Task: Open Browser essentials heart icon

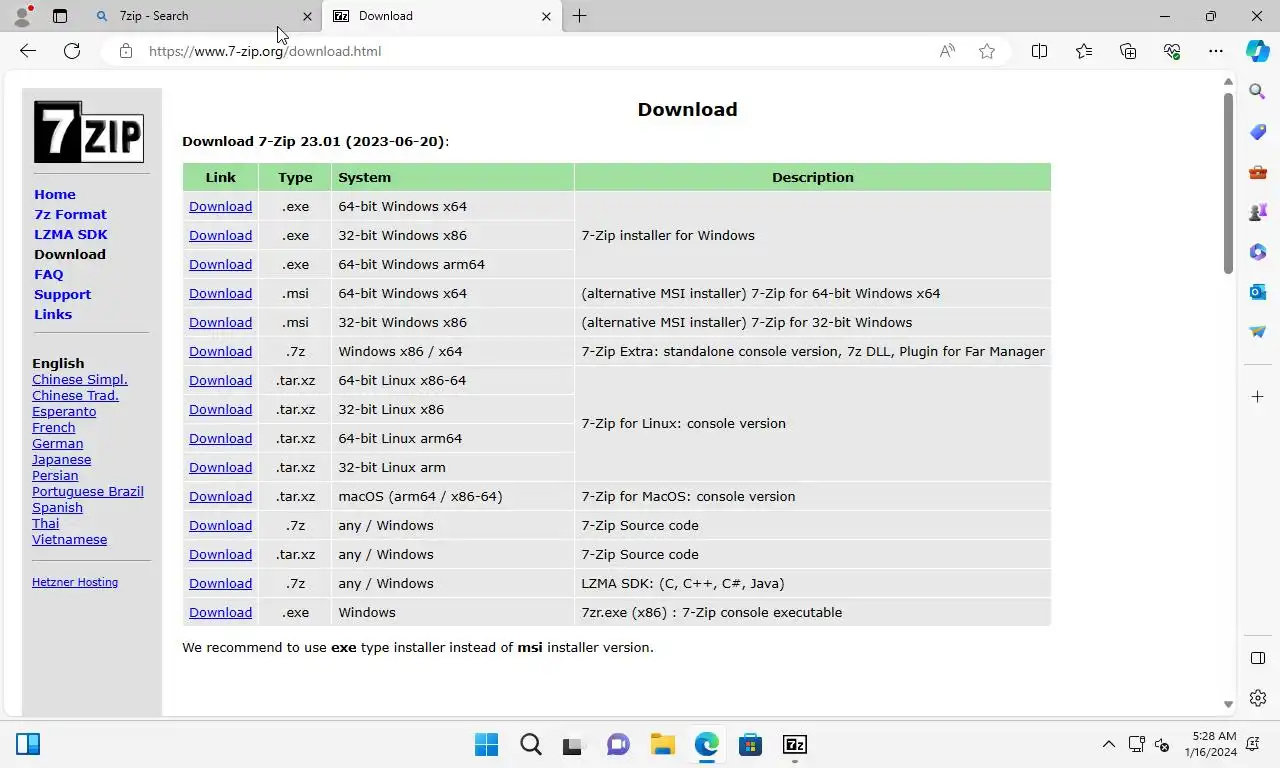Action: (1172, 51)
